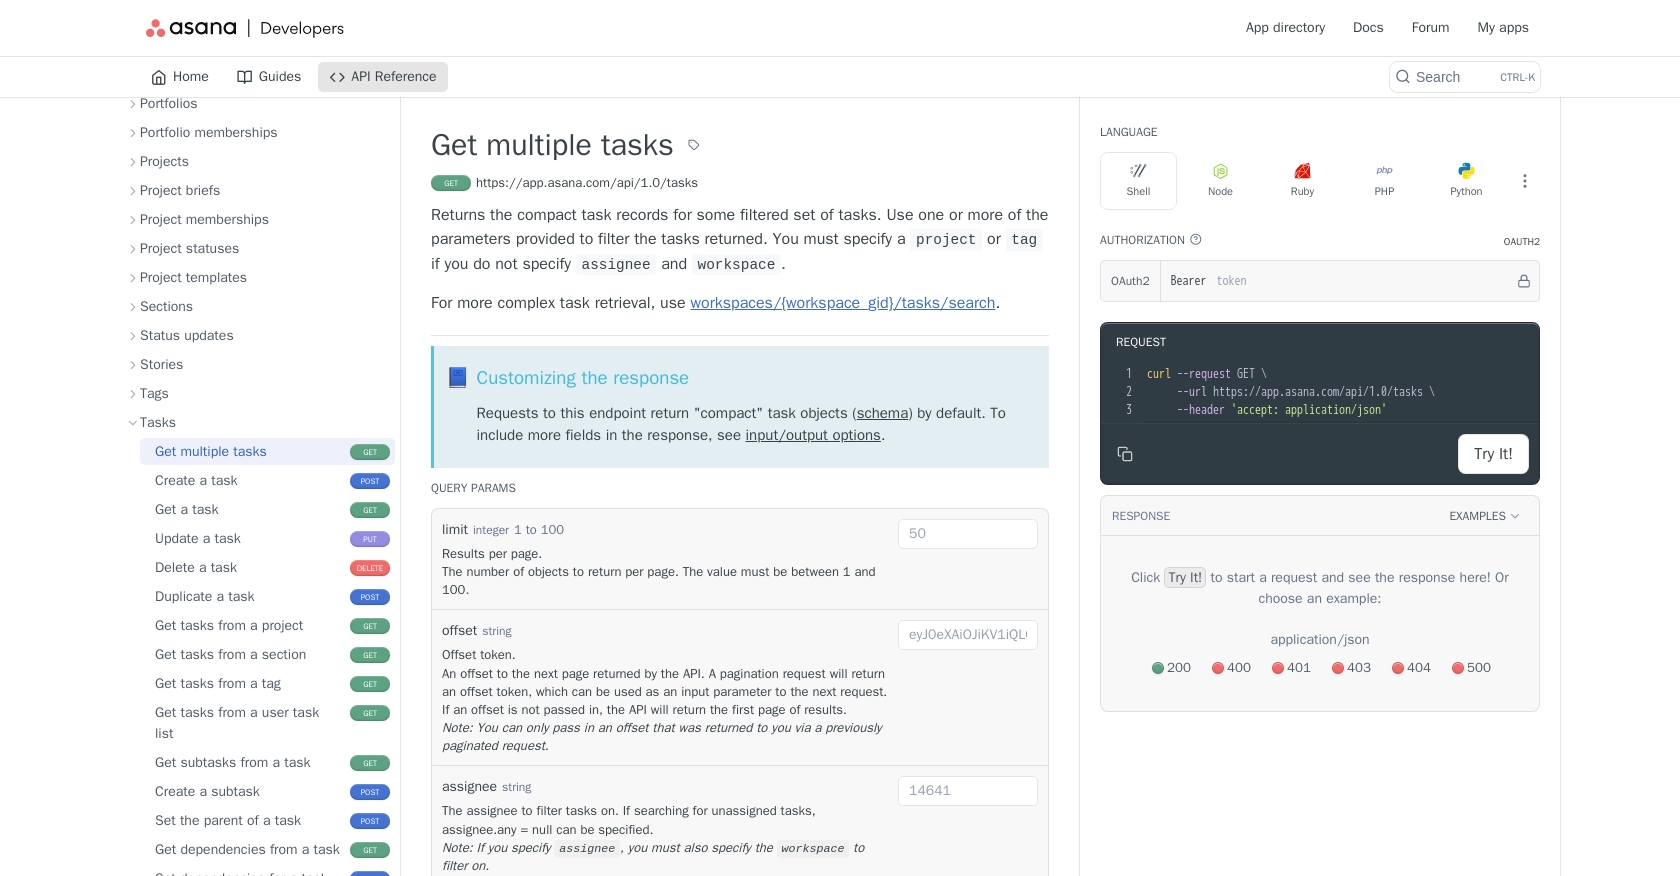This screenshot has height=876, width=1680.
Task: Select the Shell language icon
Action: [1138, 171]
